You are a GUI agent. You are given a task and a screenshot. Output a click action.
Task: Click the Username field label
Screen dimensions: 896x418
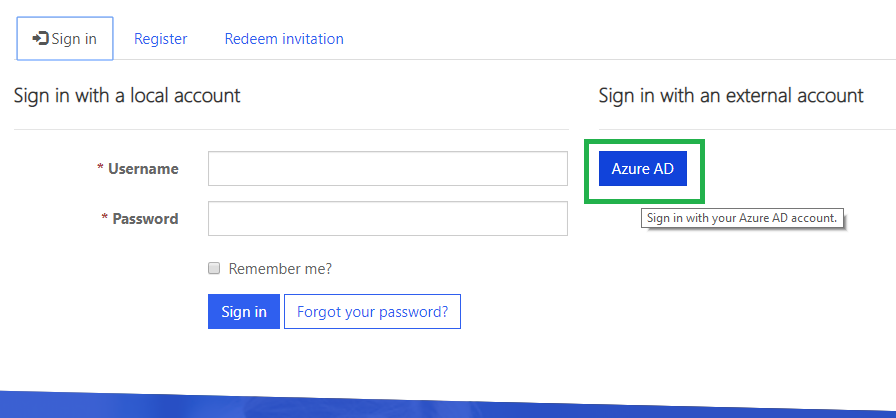pos(143,169)
